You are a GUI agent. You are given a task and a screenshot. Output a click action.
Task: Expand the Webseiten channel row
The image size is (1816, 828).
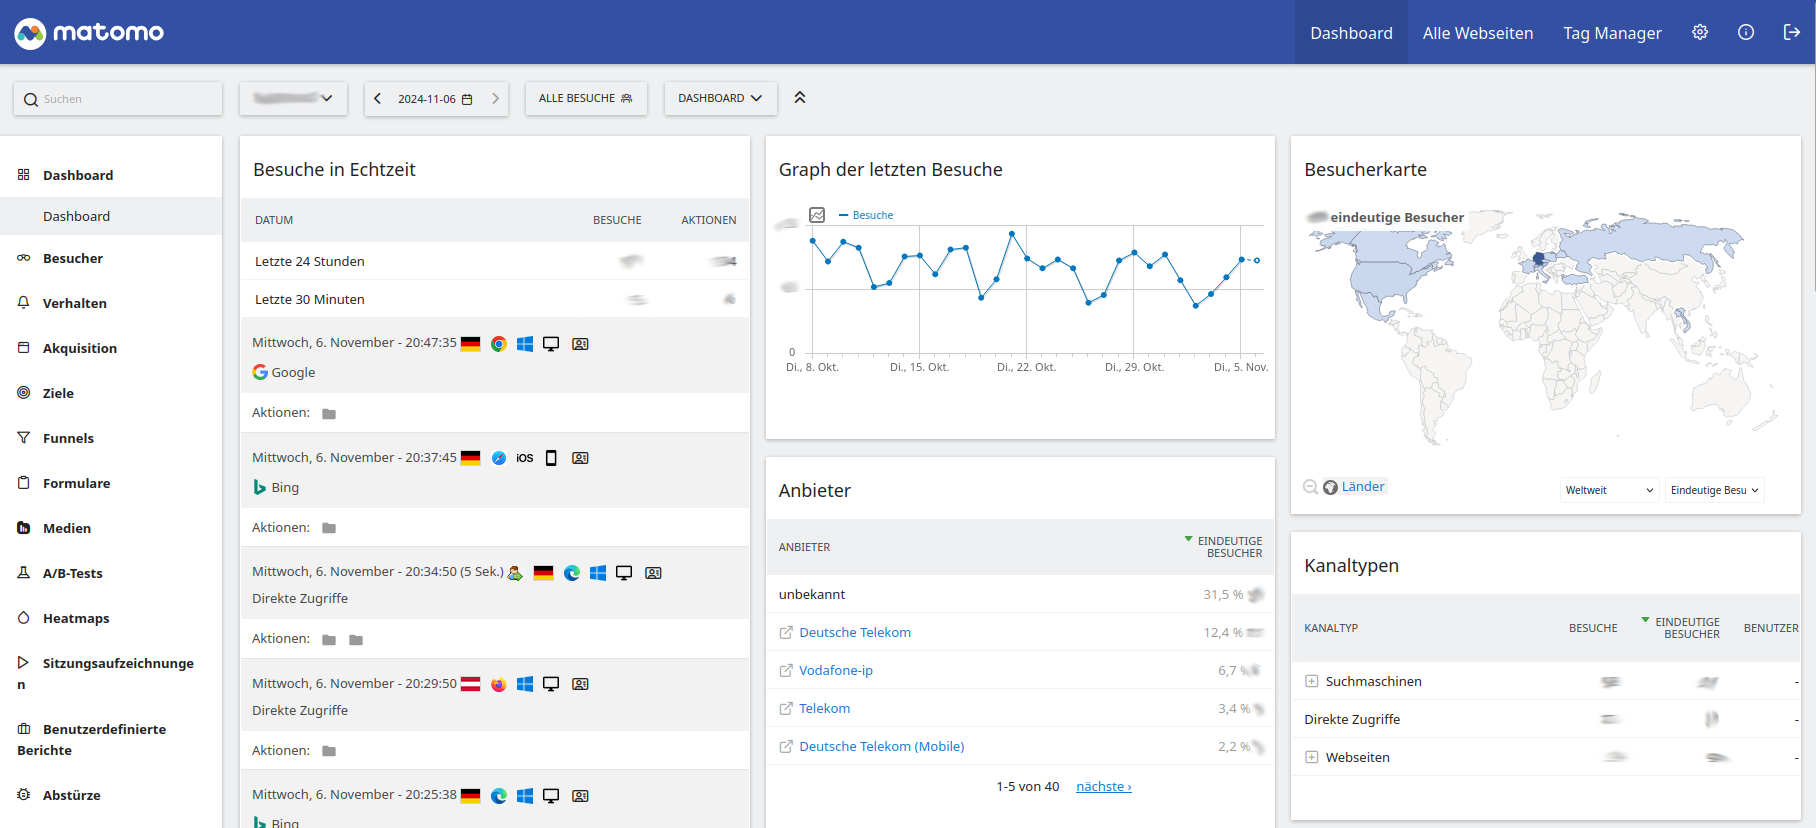pyautogui.click(x=1311, y=757)
